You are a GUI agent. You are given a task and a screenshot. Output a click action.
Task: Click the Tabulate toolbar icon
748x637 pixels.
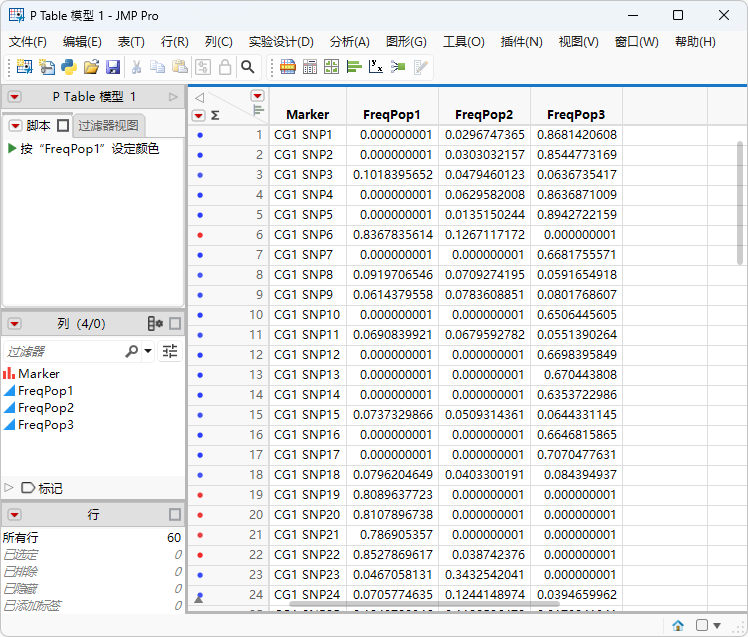pos(310,67)
